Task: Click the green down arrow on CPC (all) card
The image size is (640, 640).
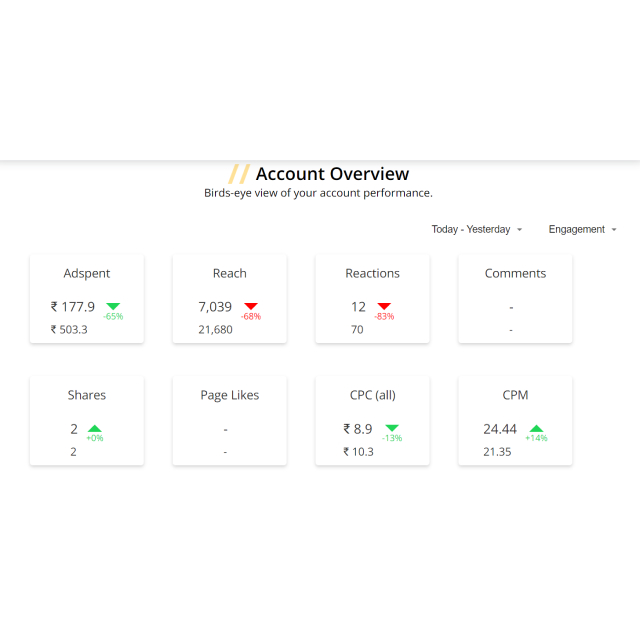Action: coord(392,428)
